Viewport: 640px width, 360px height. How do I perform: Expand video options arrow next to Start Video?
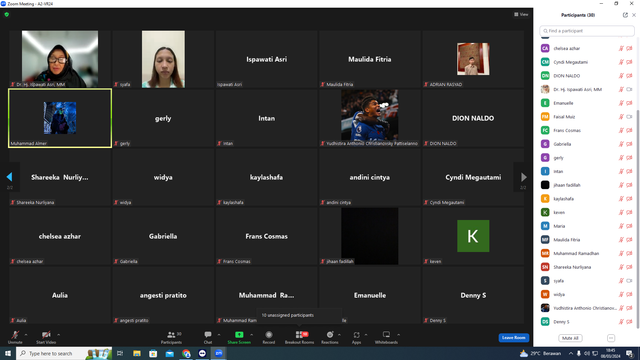[x=58, y=335]
